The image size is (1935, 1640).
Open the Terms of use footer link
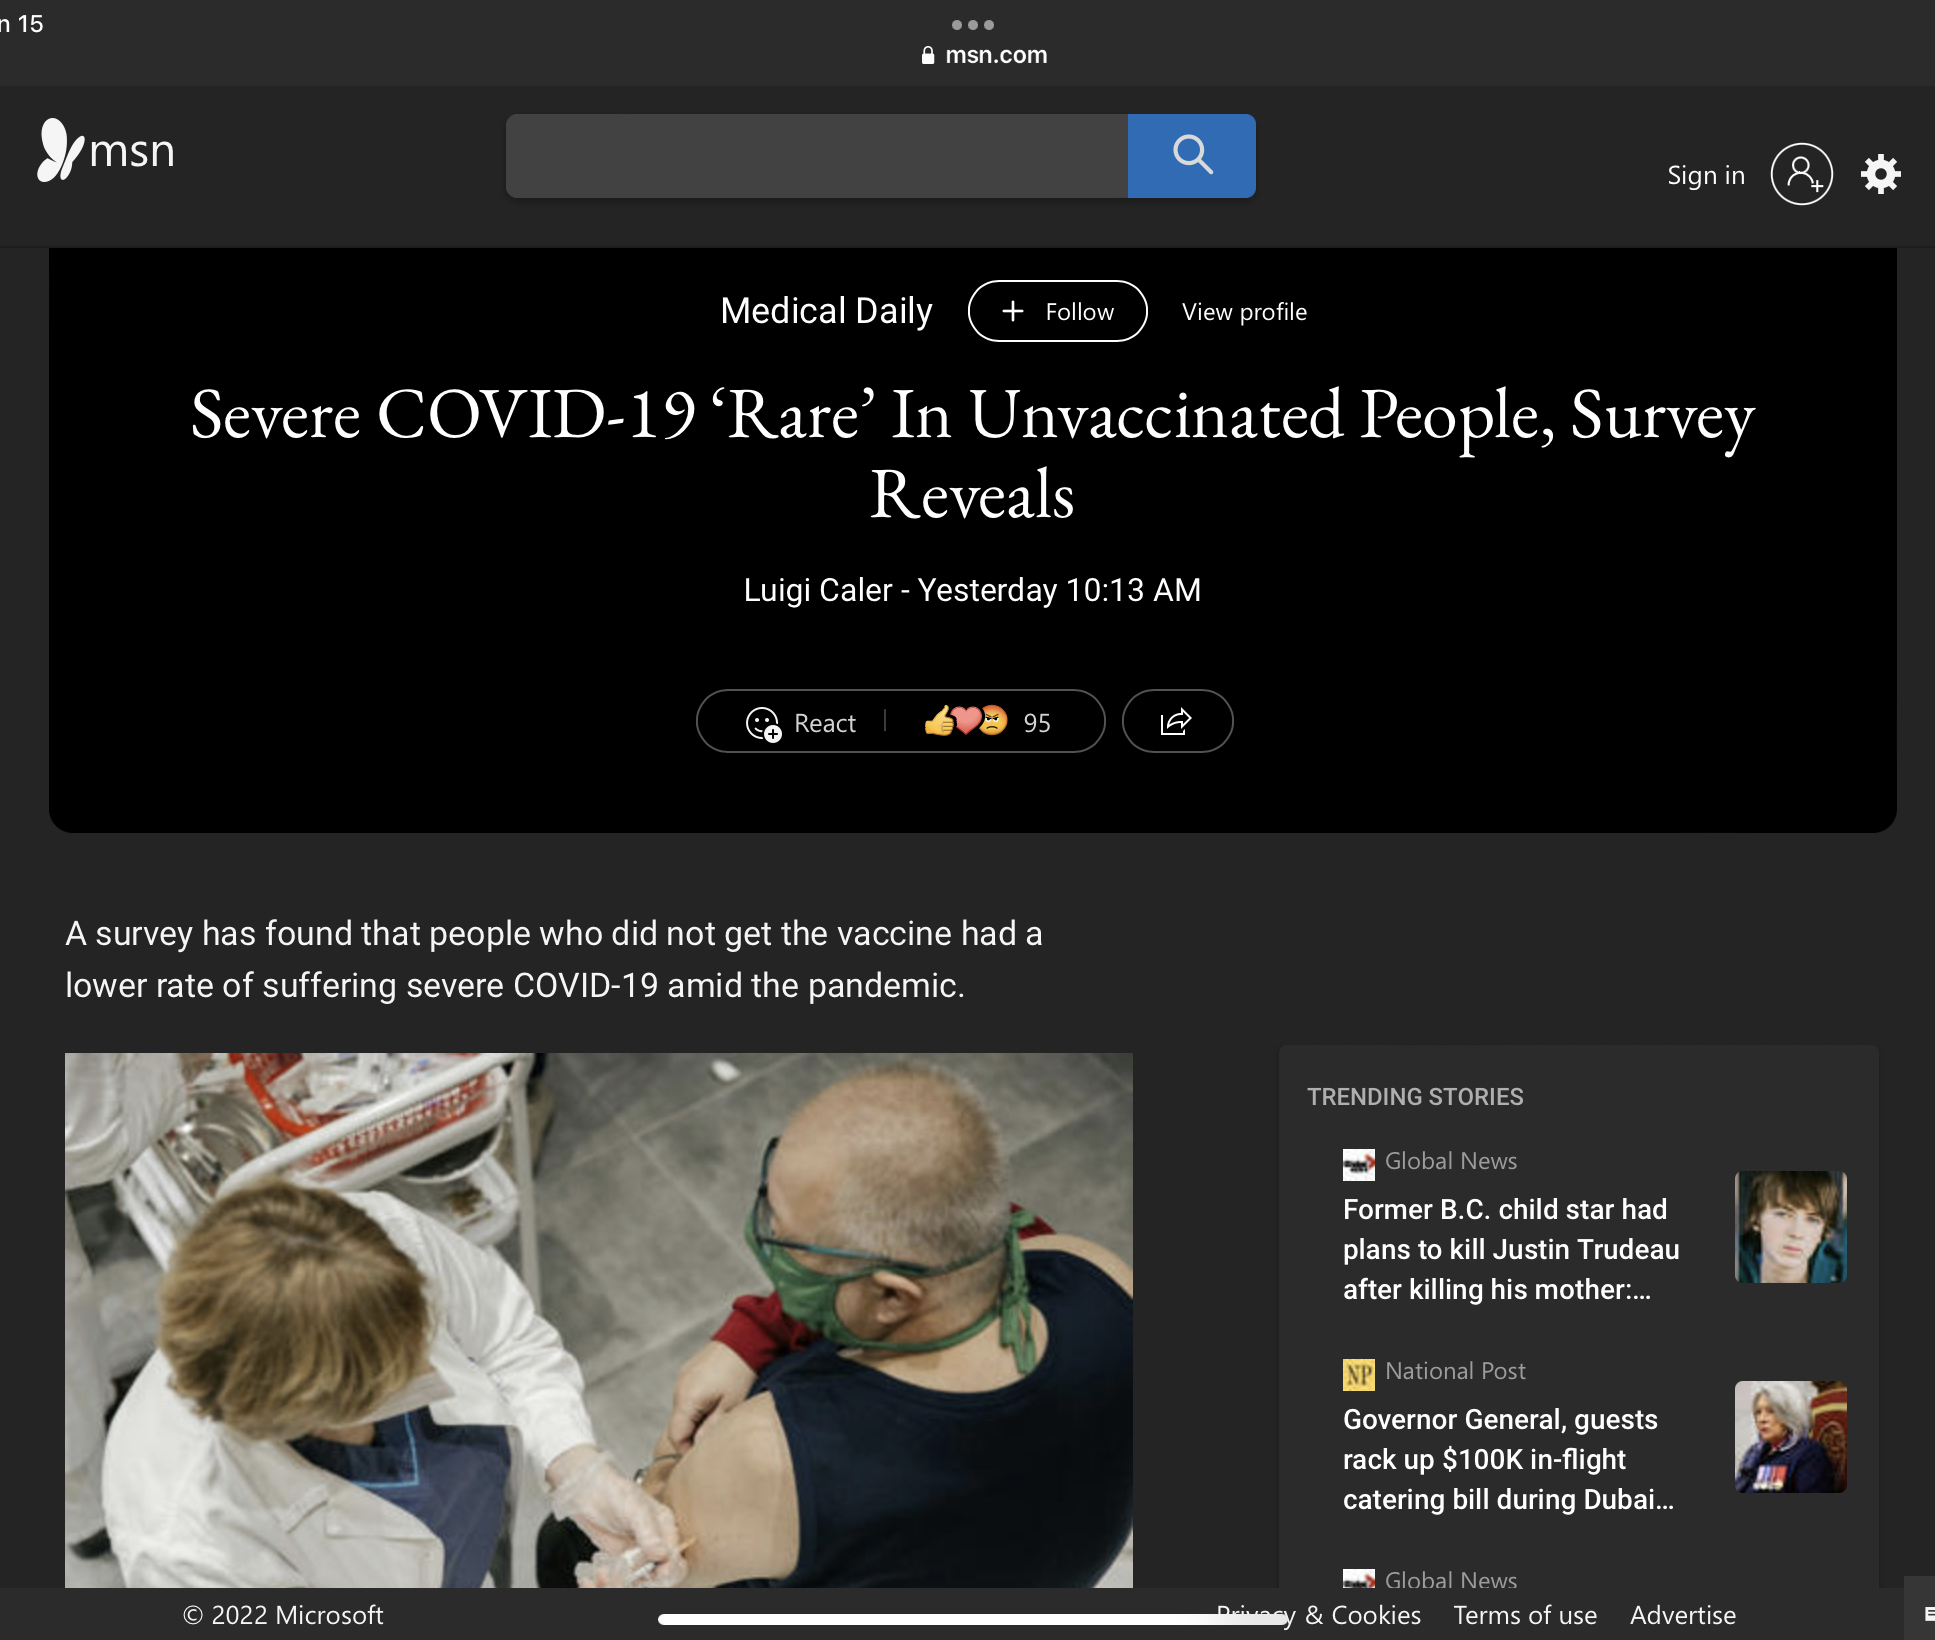pyautogui.click(x=1524, y=1615)
